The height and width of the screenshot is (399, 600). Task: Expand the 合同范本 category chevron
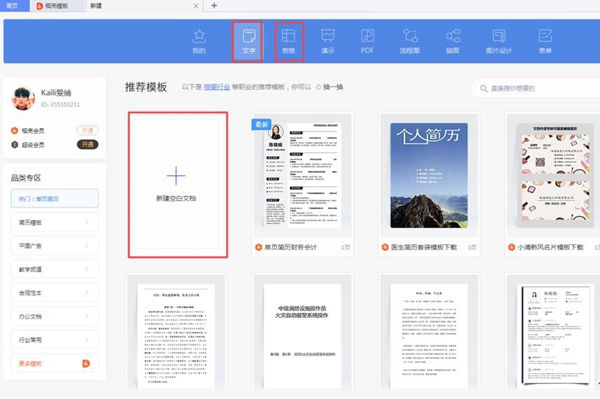point(86,293)
